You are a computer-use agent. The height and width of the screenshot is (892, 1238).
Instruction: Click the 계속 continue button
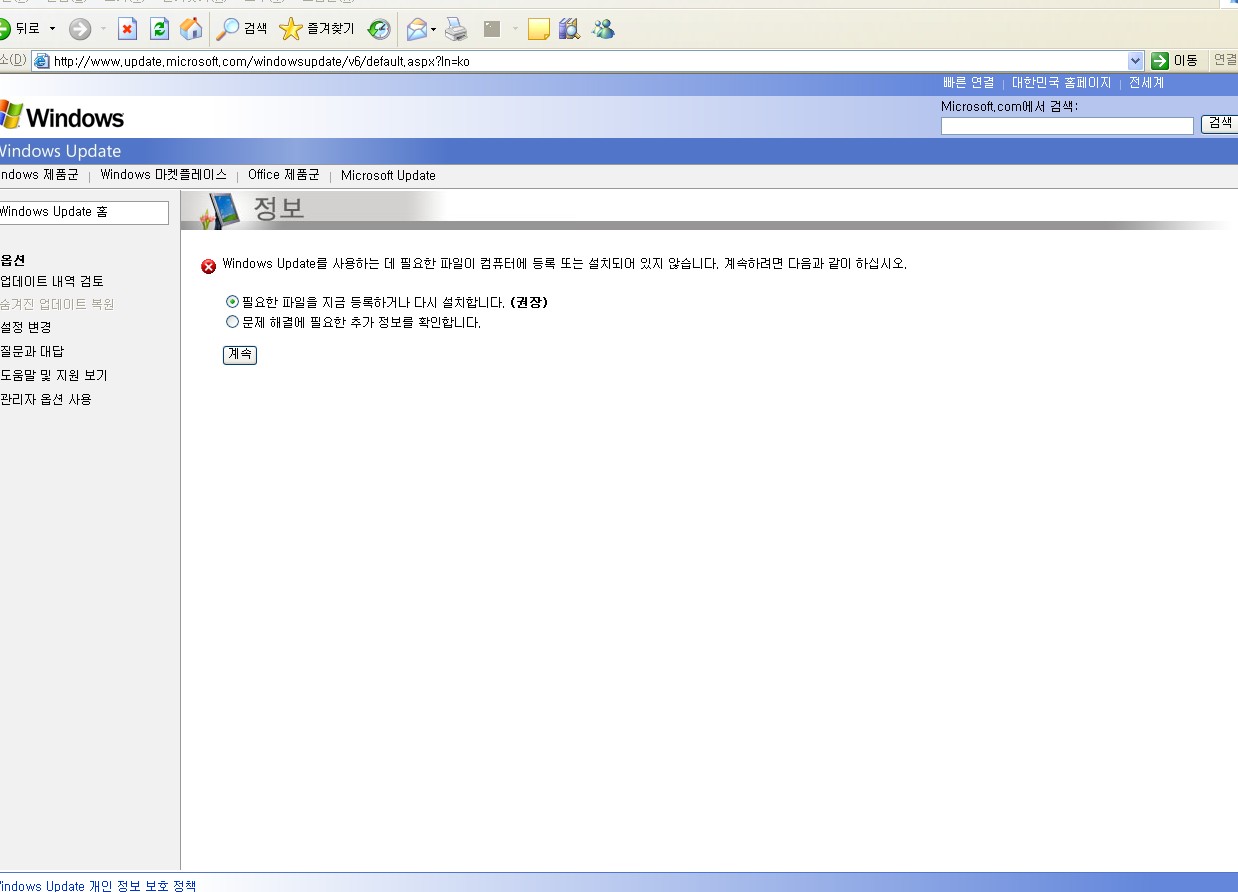click(240, 354)
